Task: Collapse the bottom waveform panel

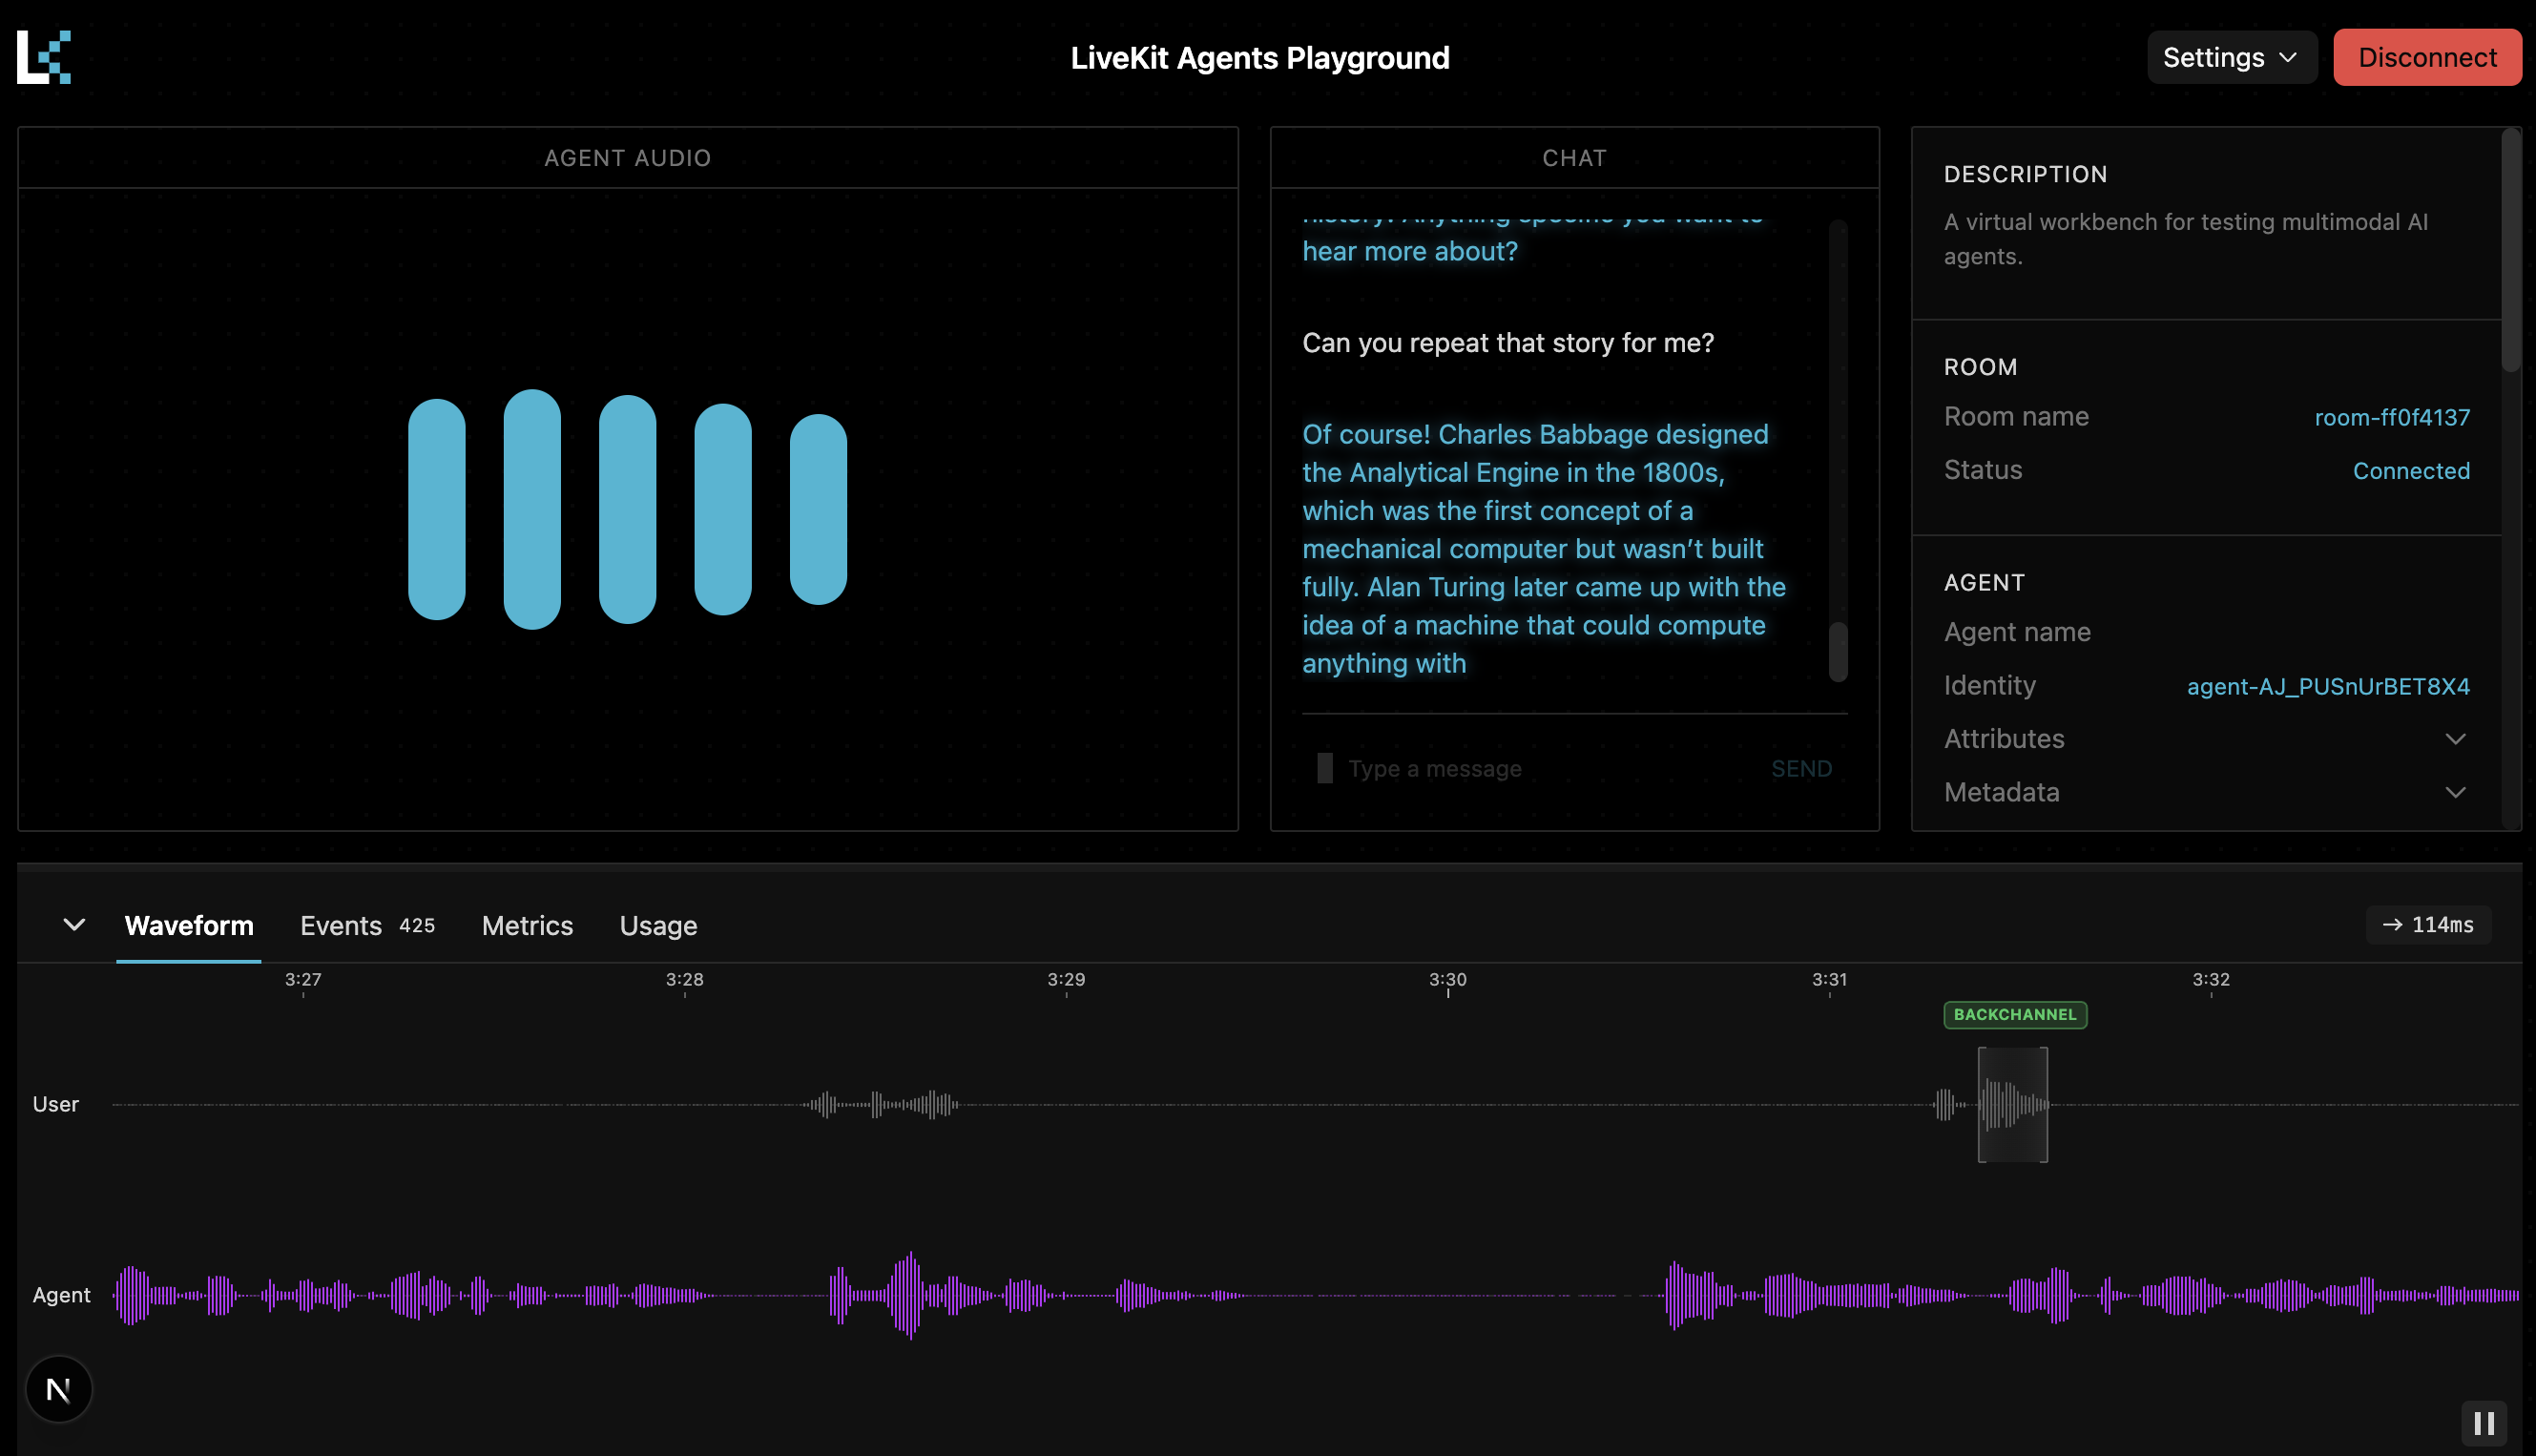Action: click(74, 925)
